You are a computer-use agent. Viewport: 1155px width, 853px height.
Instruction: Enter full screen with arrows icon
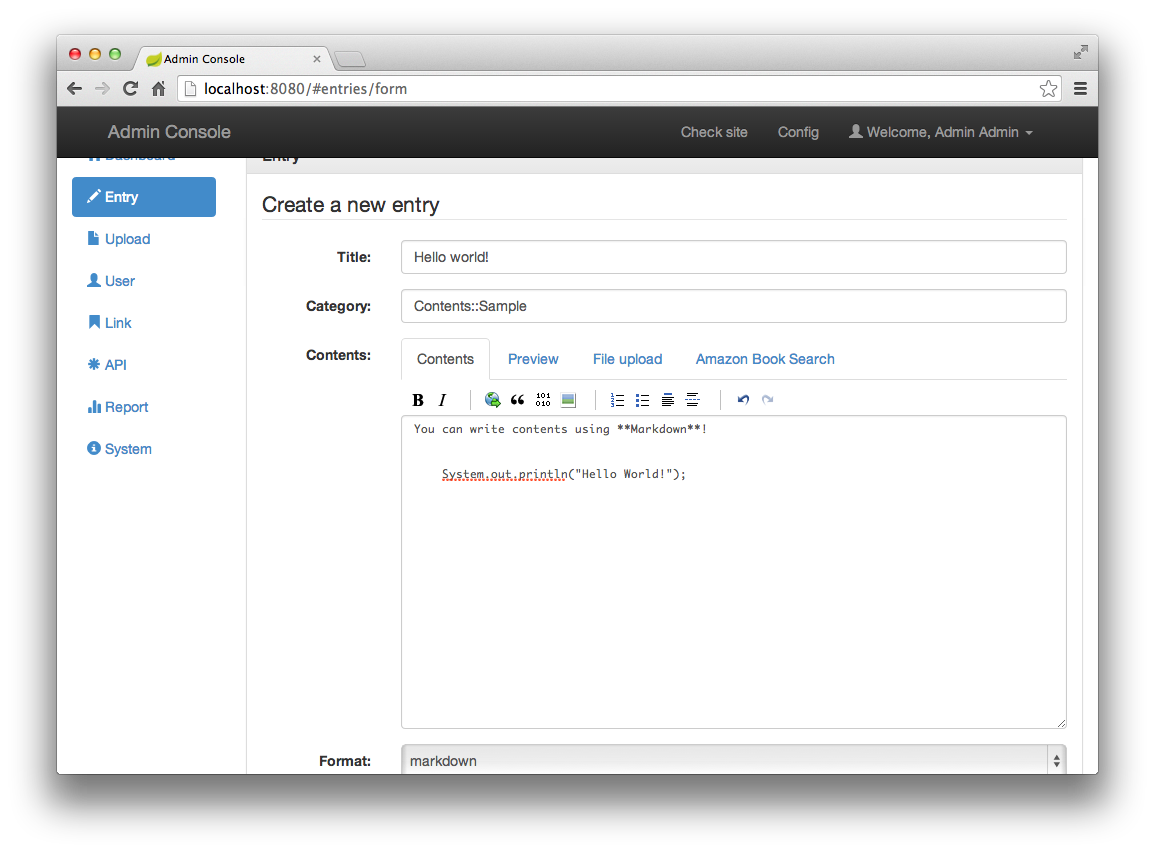pyautogui.click(x=1081, y=52)
